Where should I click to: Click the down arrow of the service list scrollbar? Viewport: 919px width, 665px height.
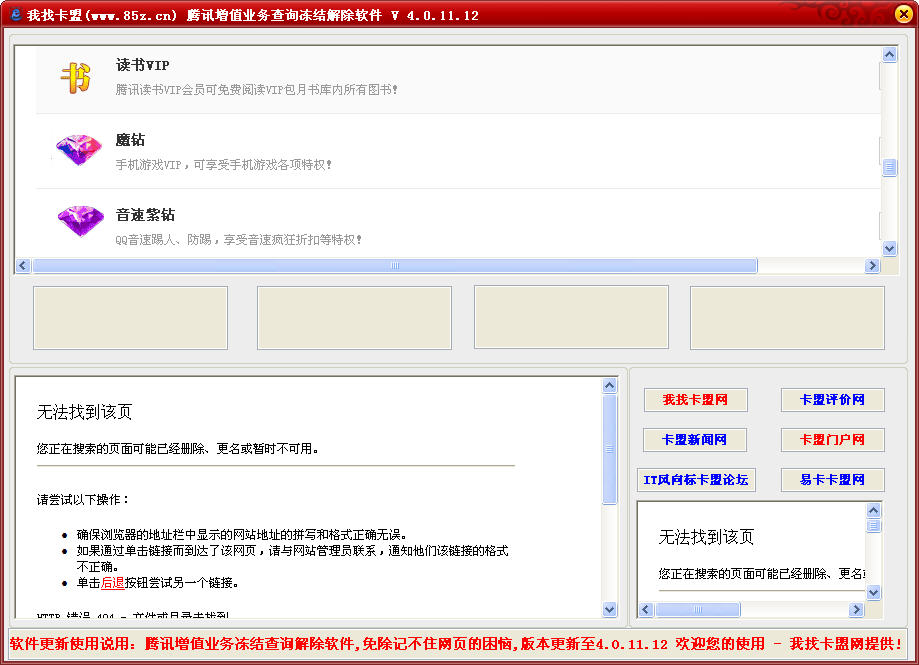tap(889, 248)
